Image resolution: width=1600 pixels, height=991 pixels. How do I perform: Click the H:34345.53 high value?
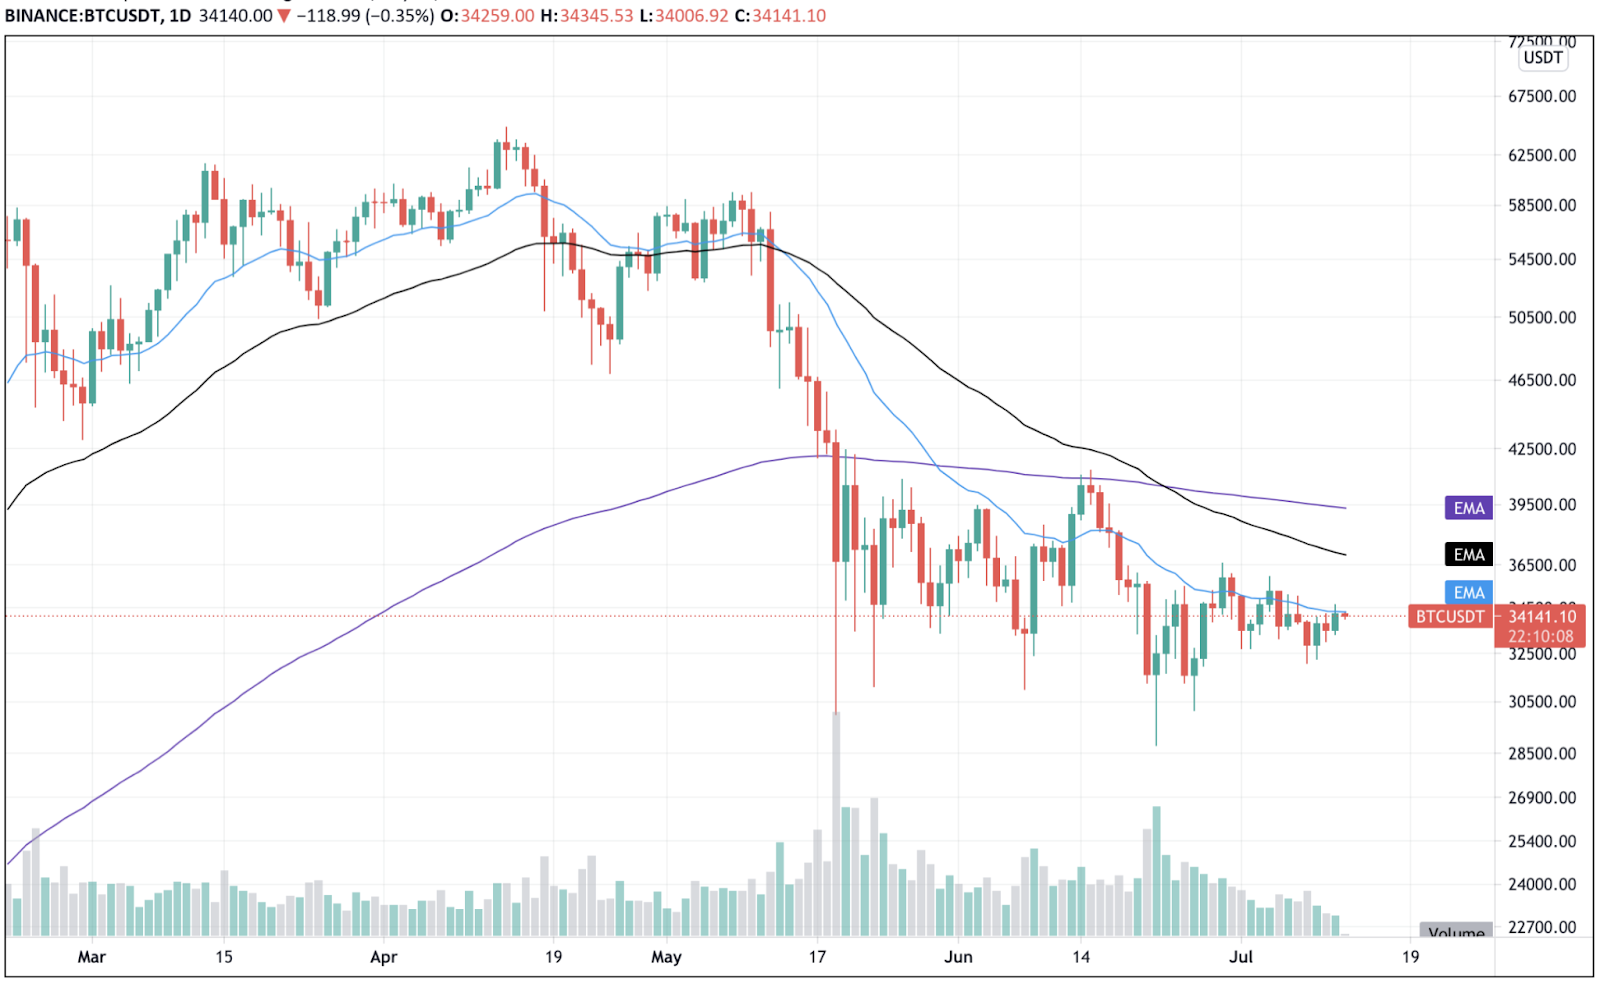587,16
